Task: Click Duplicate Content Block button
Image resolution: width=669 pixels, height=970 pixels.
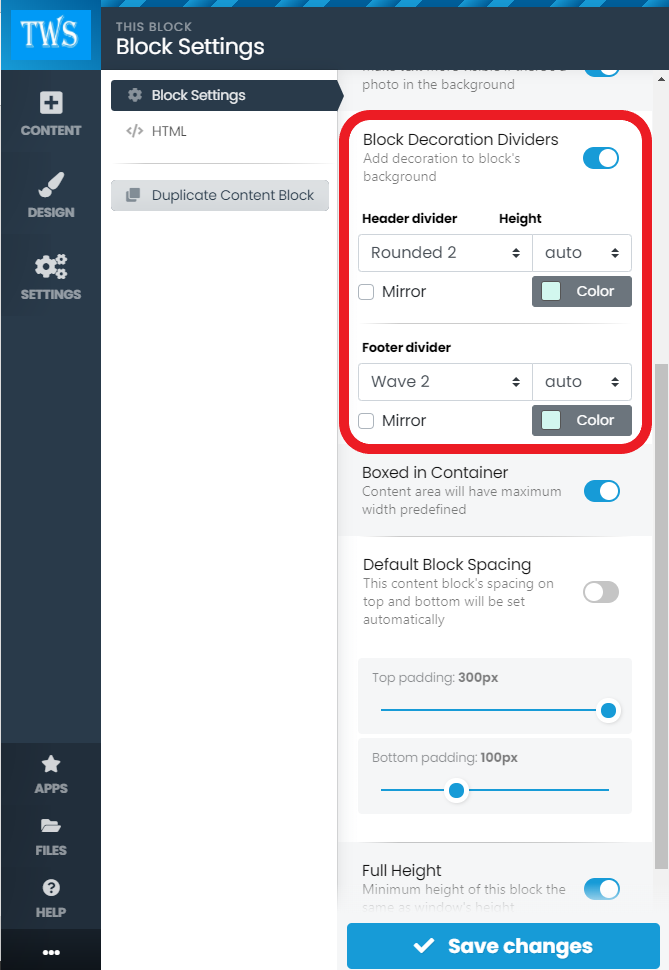Action: pos(220,195)
